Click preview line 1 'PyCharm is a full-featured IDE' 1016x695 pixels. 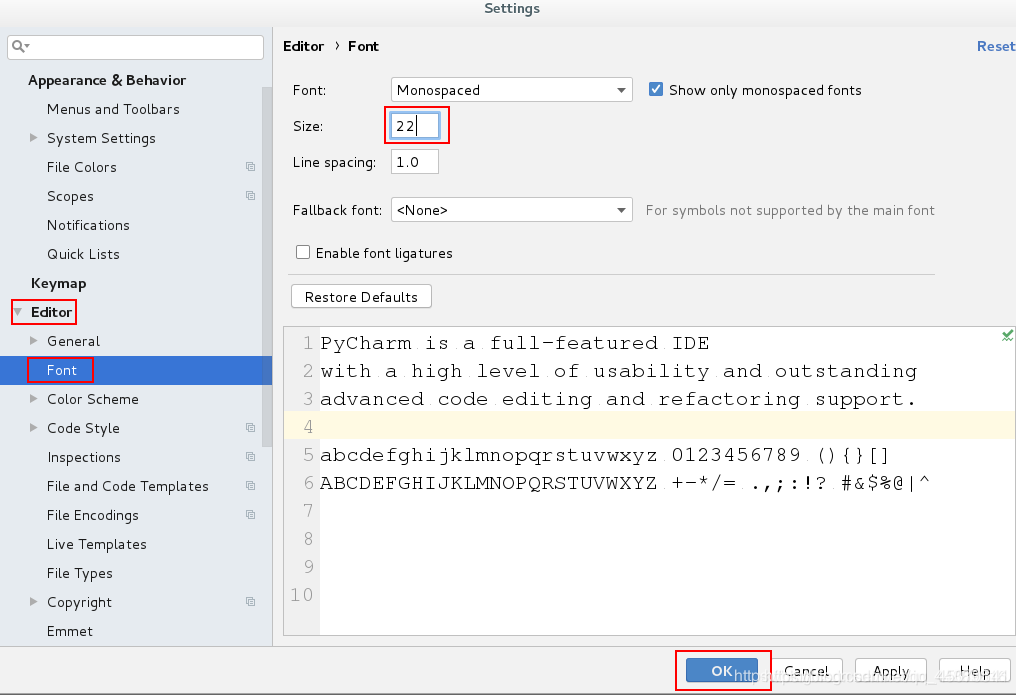515,343
